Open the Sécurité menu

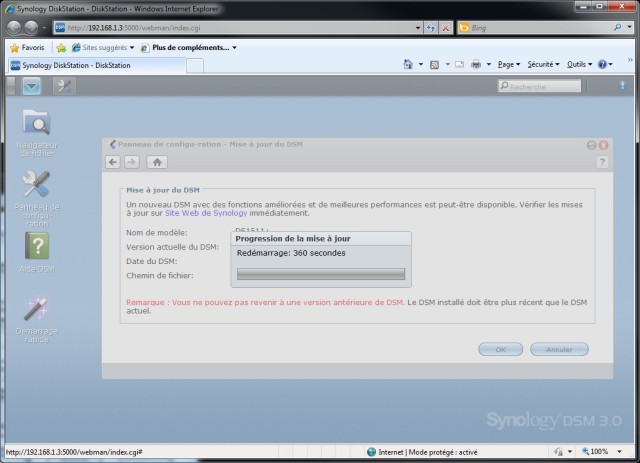(543, 65)
